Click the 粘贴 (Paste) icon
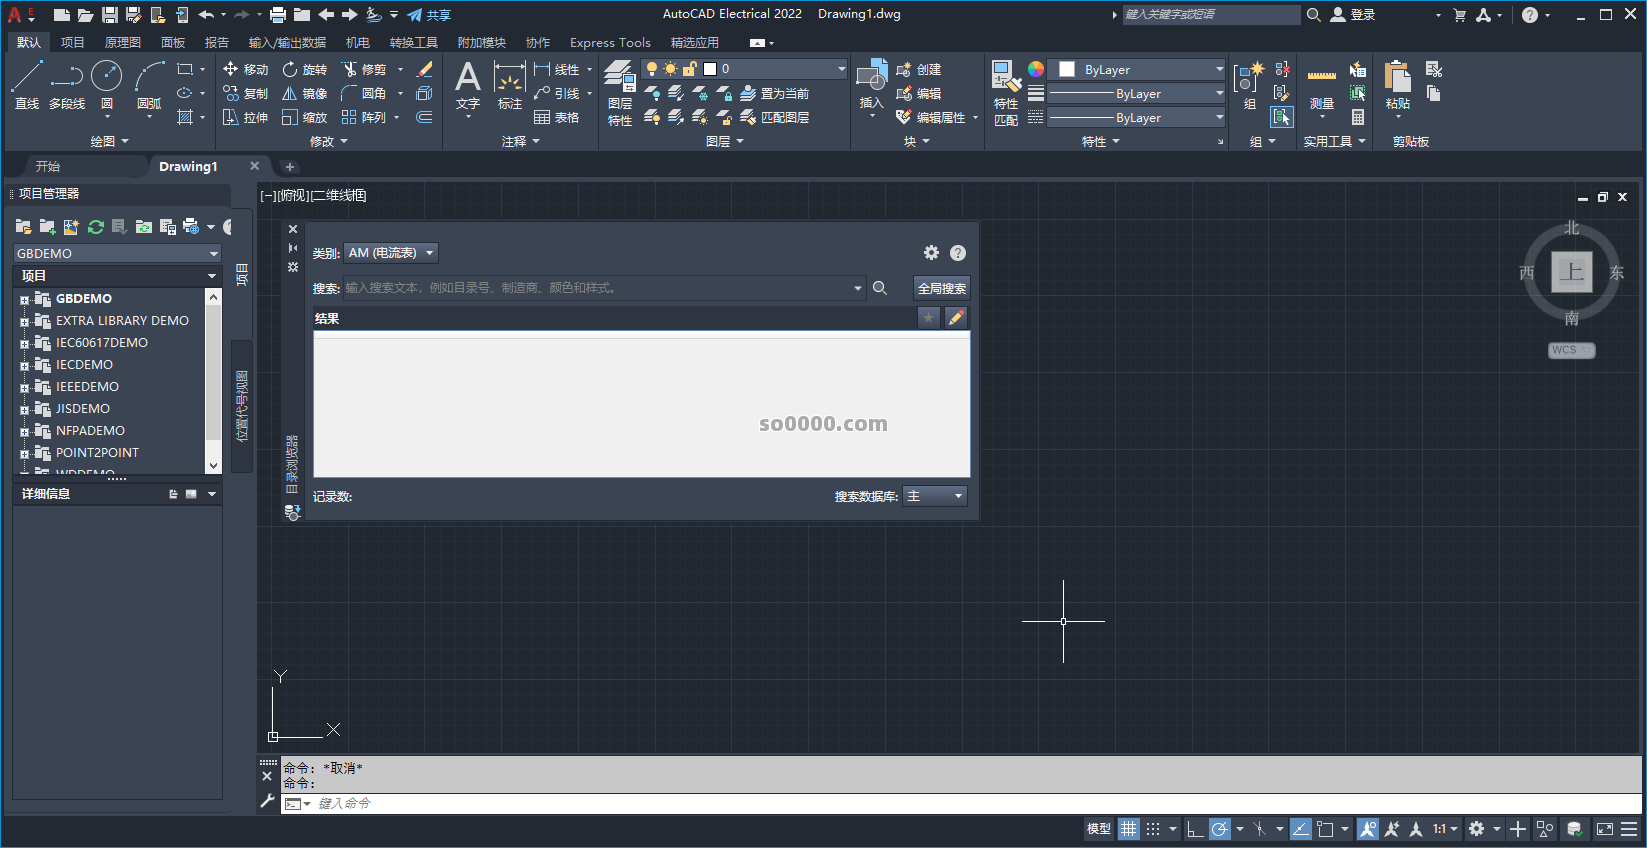Image resolution: width=1647 pixels, height=848 pixels. click(1398, 84)
